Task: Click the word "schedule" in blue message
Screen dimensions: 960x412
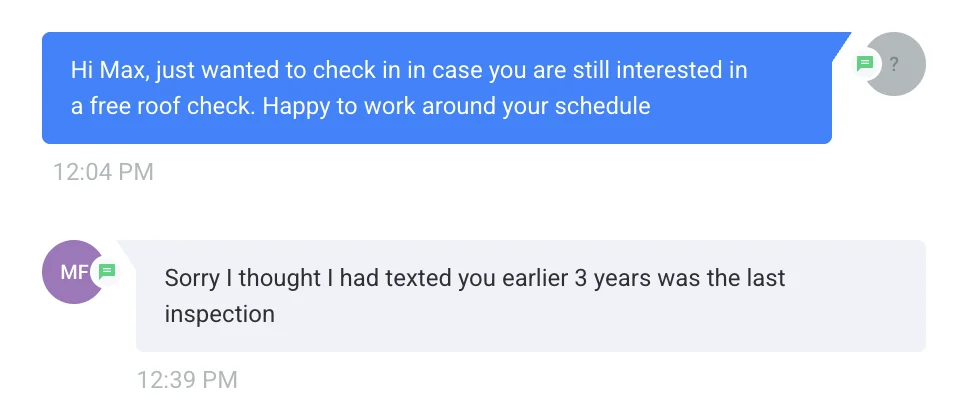Action: click(x=602, y=107)
